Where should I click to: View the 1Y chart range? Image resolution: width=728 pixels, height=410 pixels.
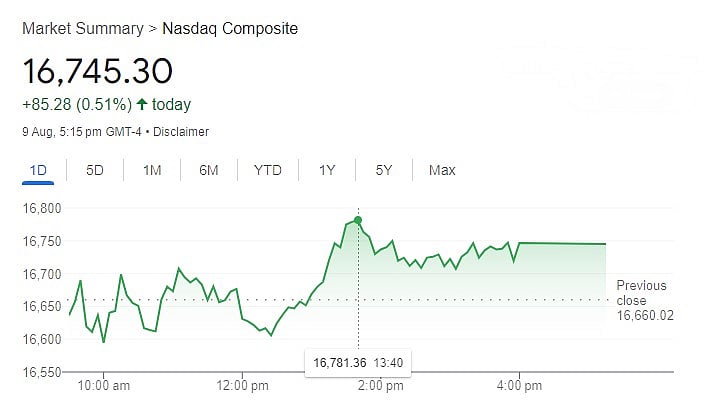tap(327, 170)
